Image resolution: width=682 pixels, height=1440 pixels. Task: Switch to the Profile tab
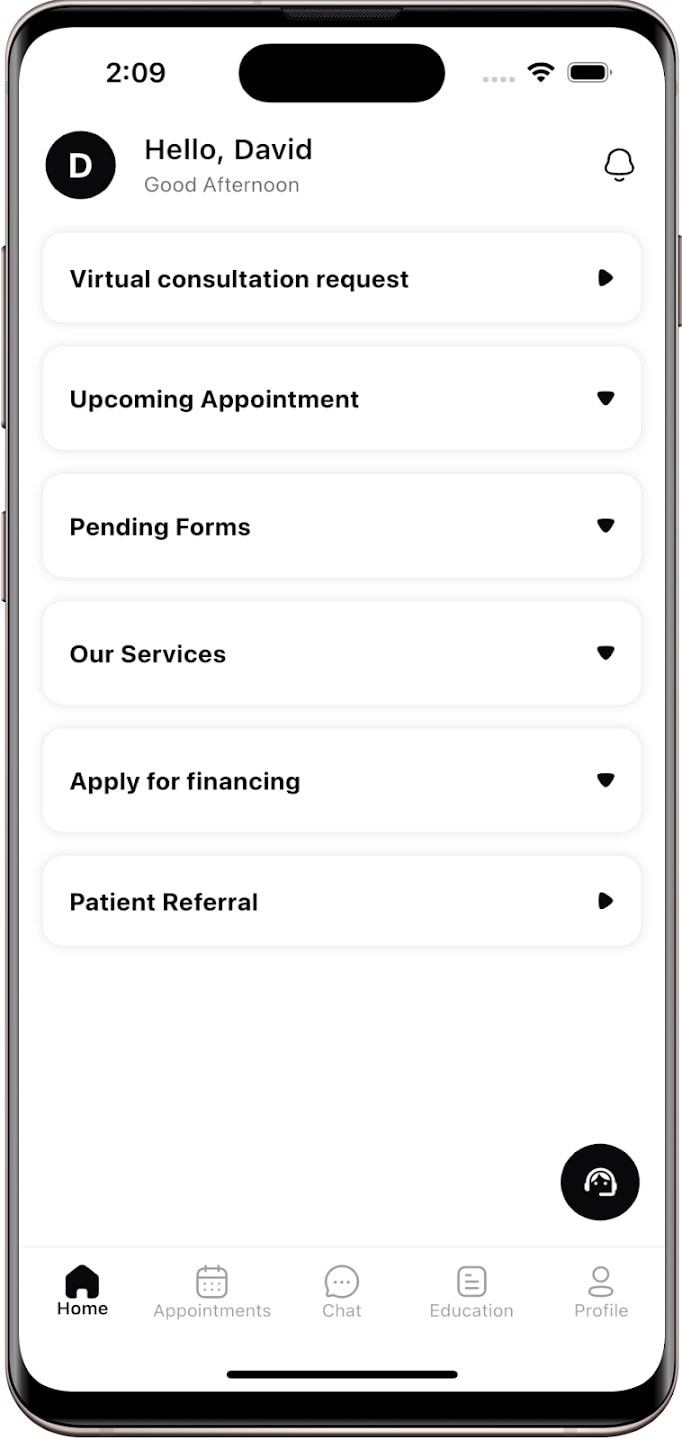(x=601, y=1290)
